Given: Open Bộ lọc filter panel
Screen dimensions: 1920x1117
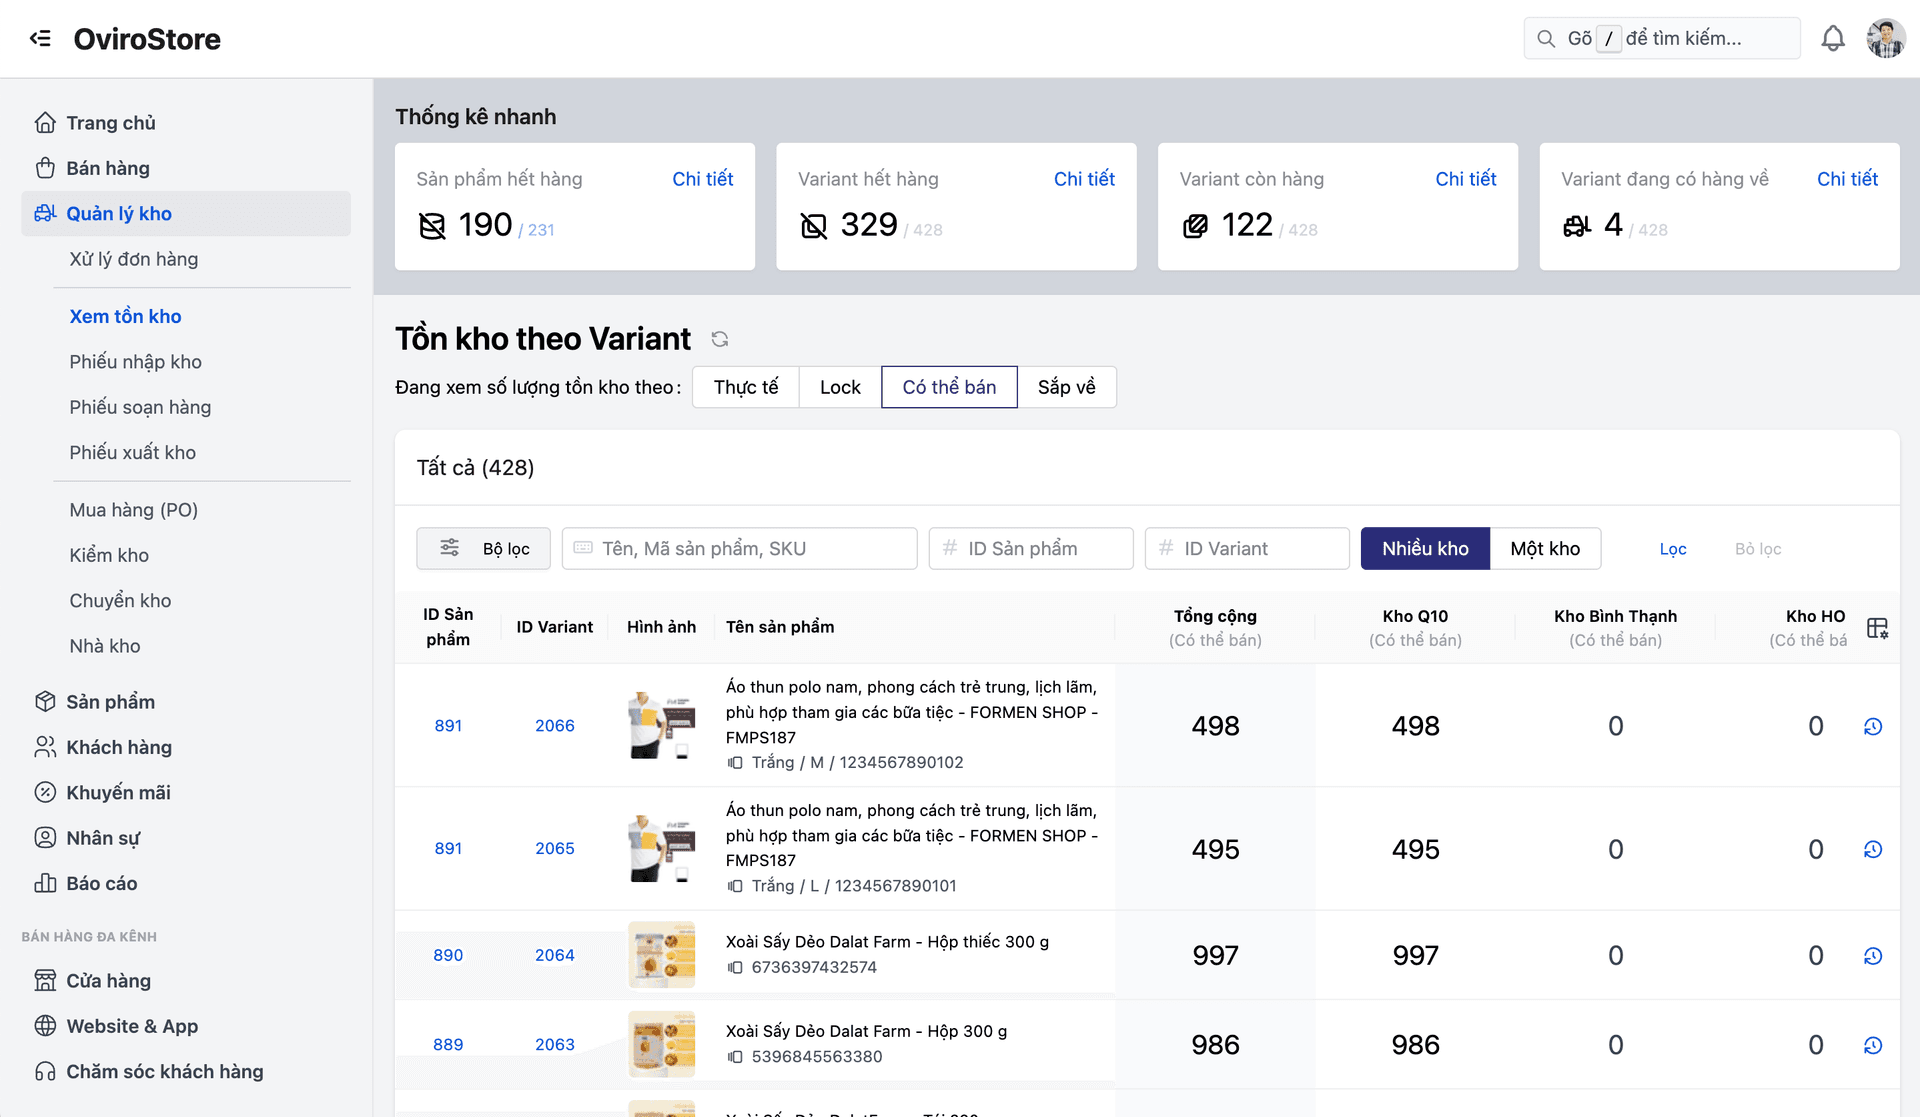Looking at the screenshot, I should [x=484, y=549].
